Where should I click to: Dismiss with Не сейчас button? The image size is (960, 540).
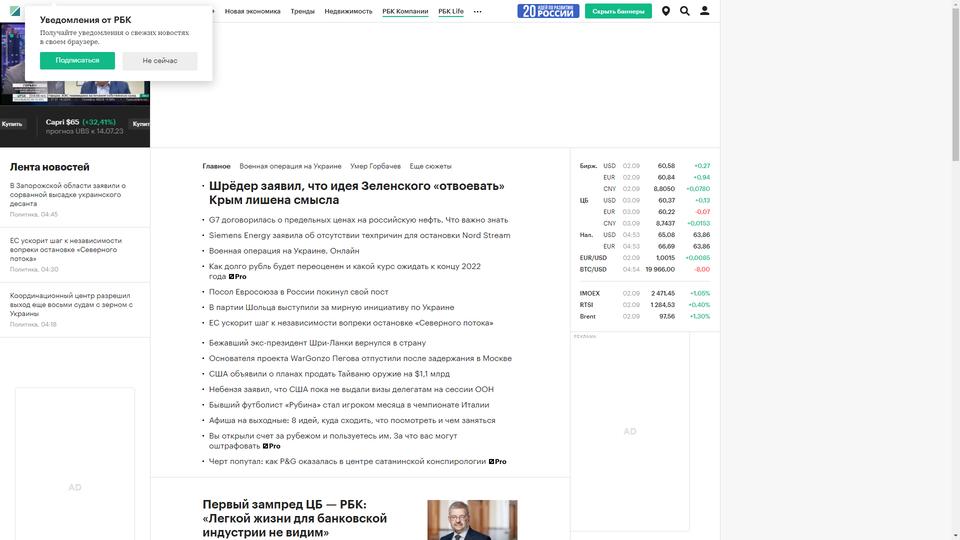[x=160, y=61]
